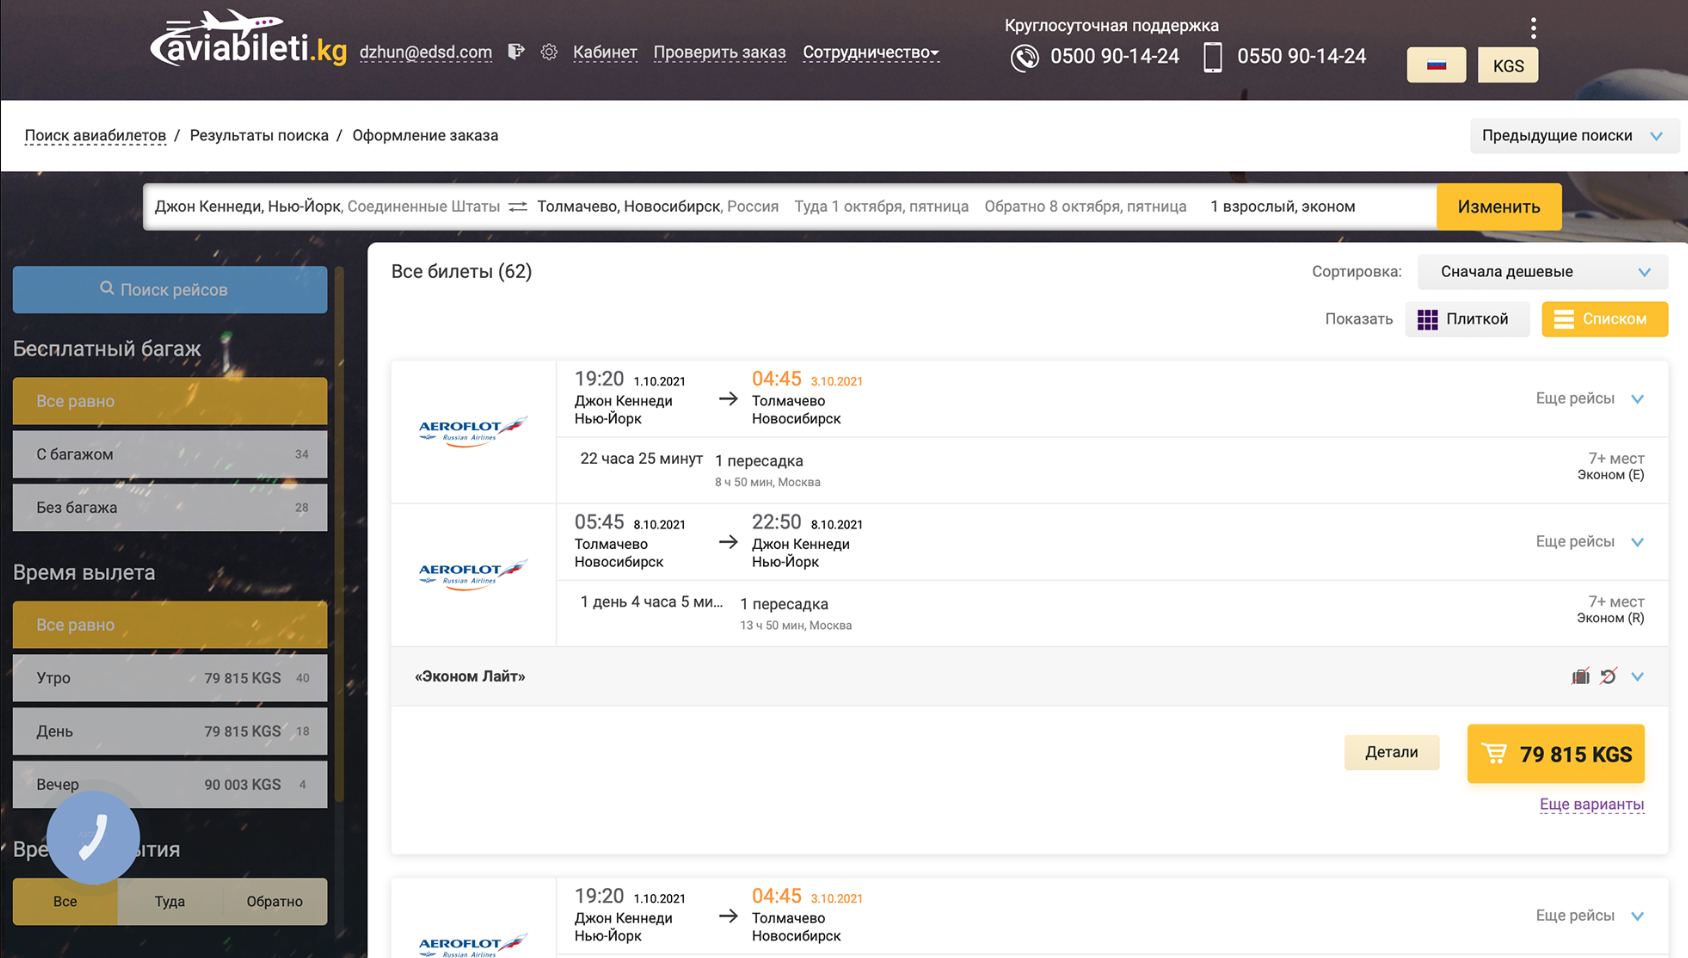Viewport: 1688px width, 958px height.
Task: Click the swap arrows between cities
Action: (518, 207)
